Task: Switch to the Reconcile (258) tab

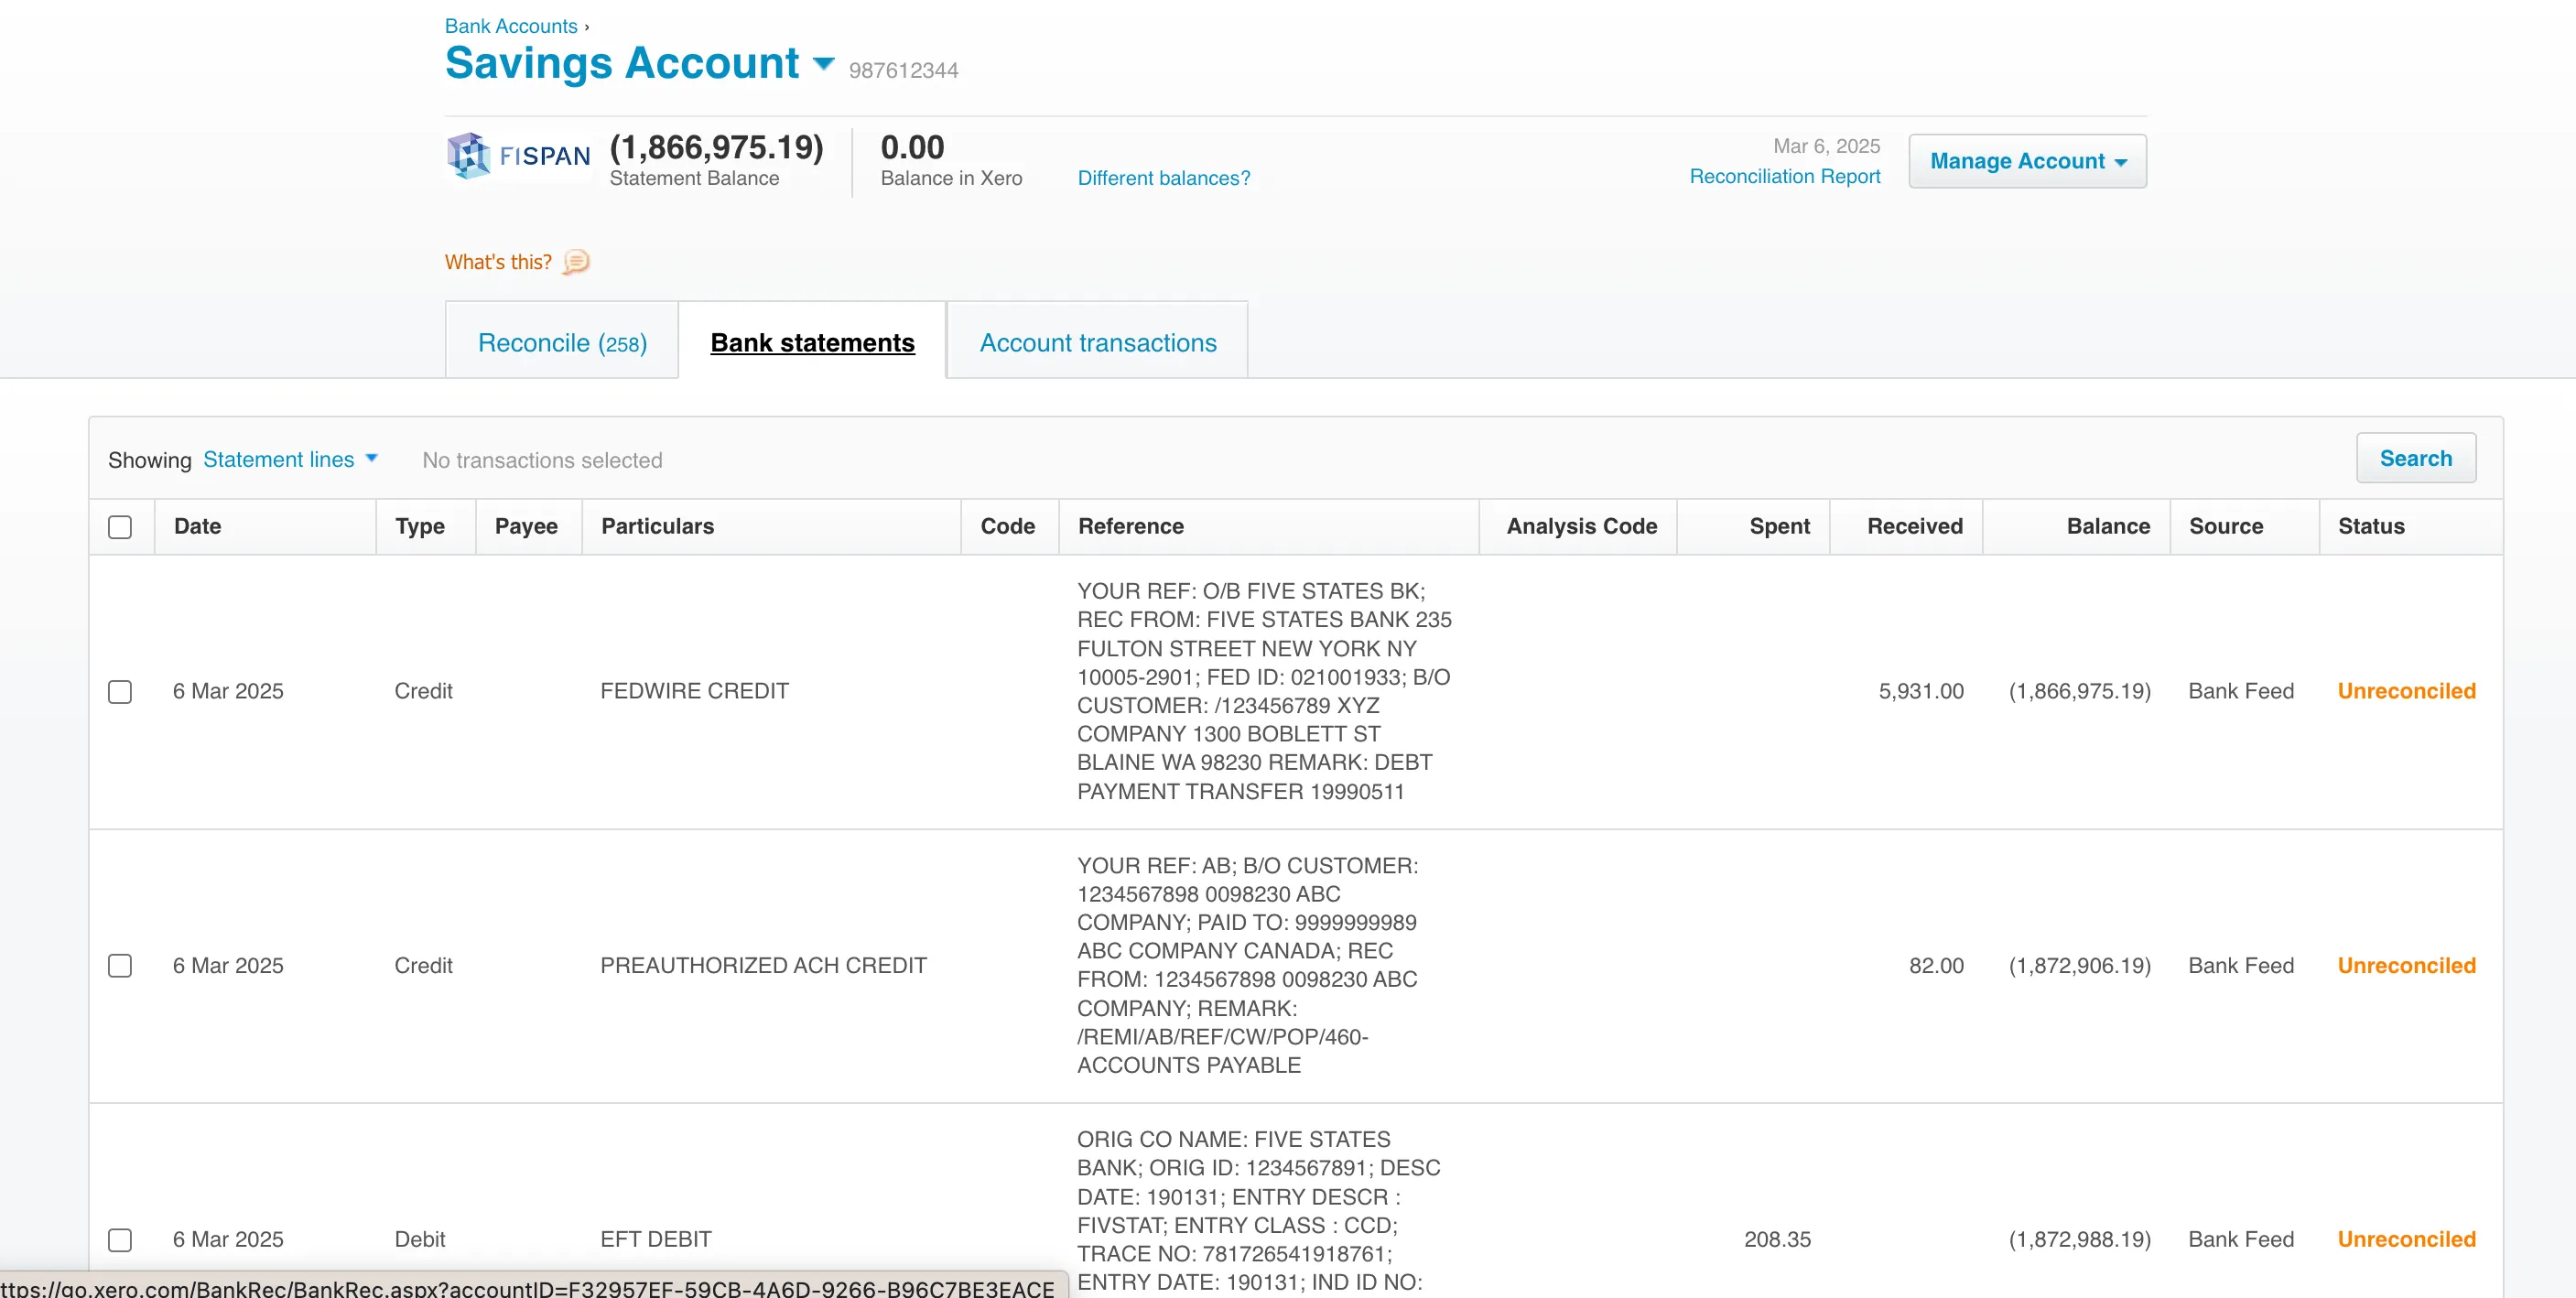Action: tap(562, 342)
